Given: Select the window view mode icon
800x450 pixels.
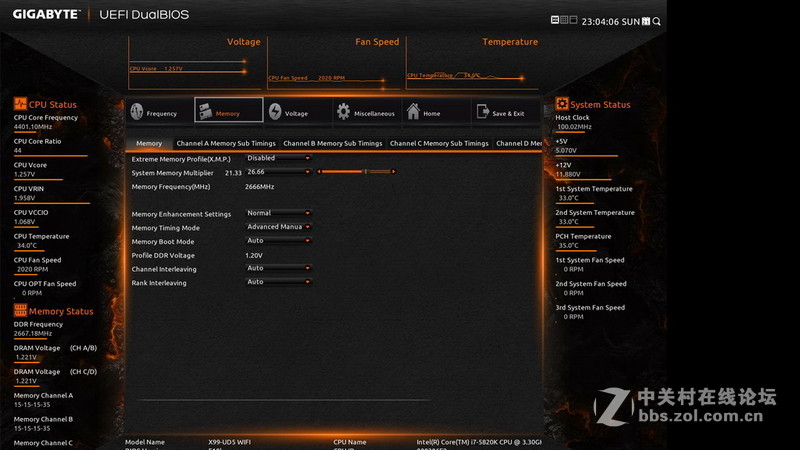Looking at the screenshot, I should coord(573,20).
